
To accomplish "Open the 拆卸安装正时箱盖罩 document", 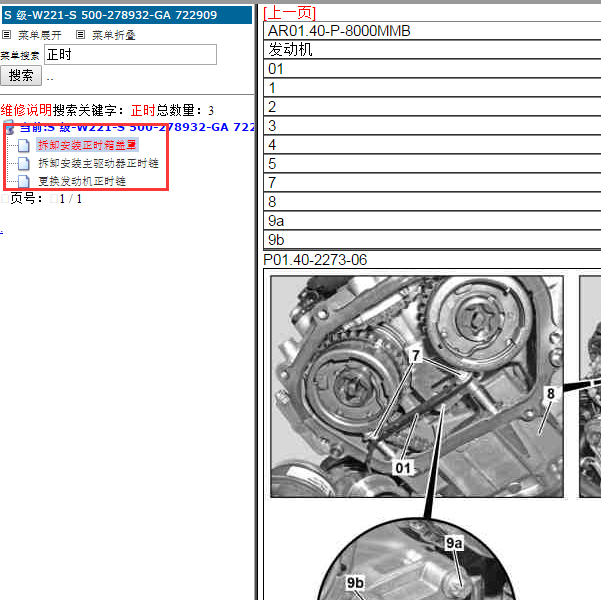I will [87, 145].
